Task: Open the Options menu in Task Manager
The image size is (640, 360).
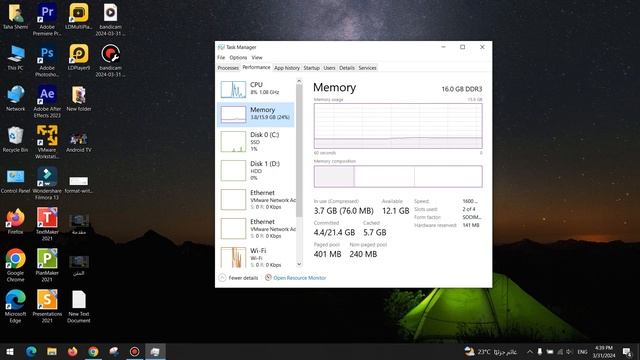Action: pos(238,58)
